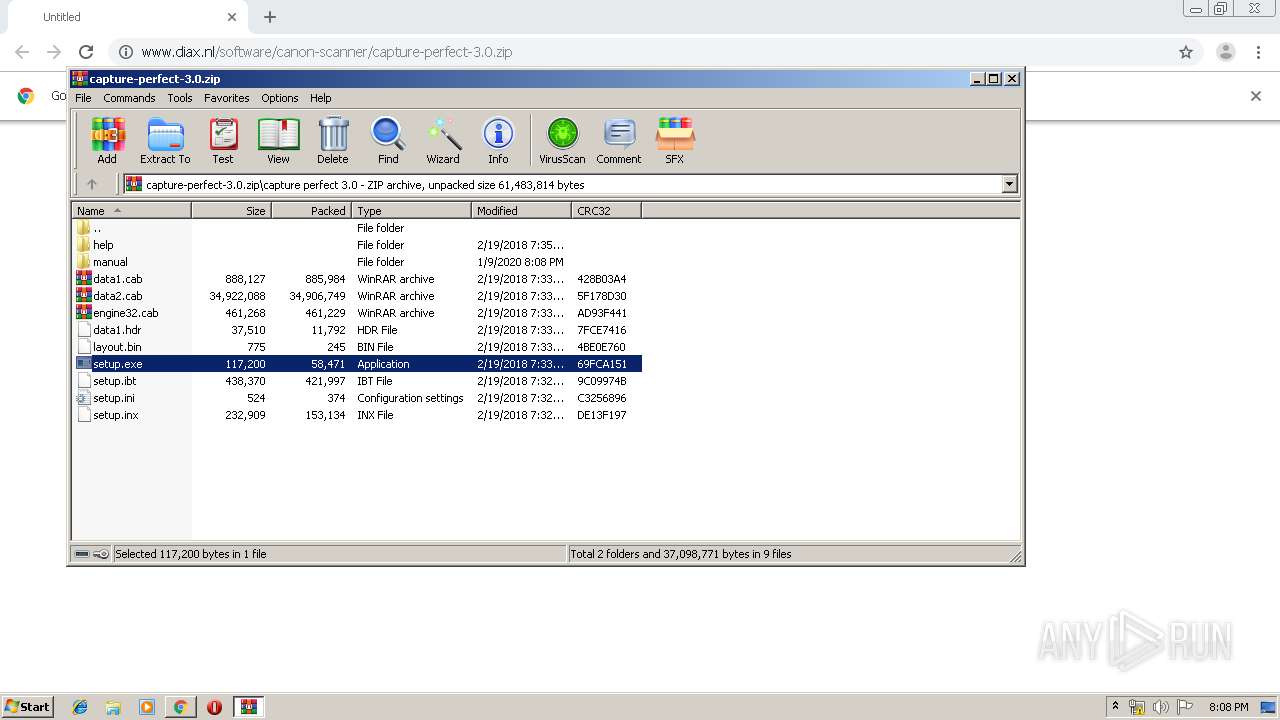Sort by the CRC32 column header
This screenshot has height=720, width=1280.
coord(606,211)
